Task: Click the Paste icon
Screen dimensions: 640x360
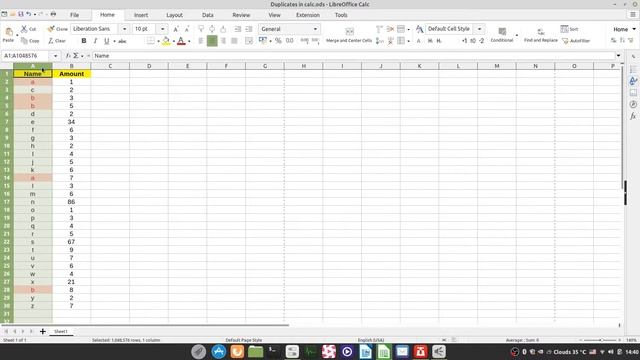Action: point(8,32)
